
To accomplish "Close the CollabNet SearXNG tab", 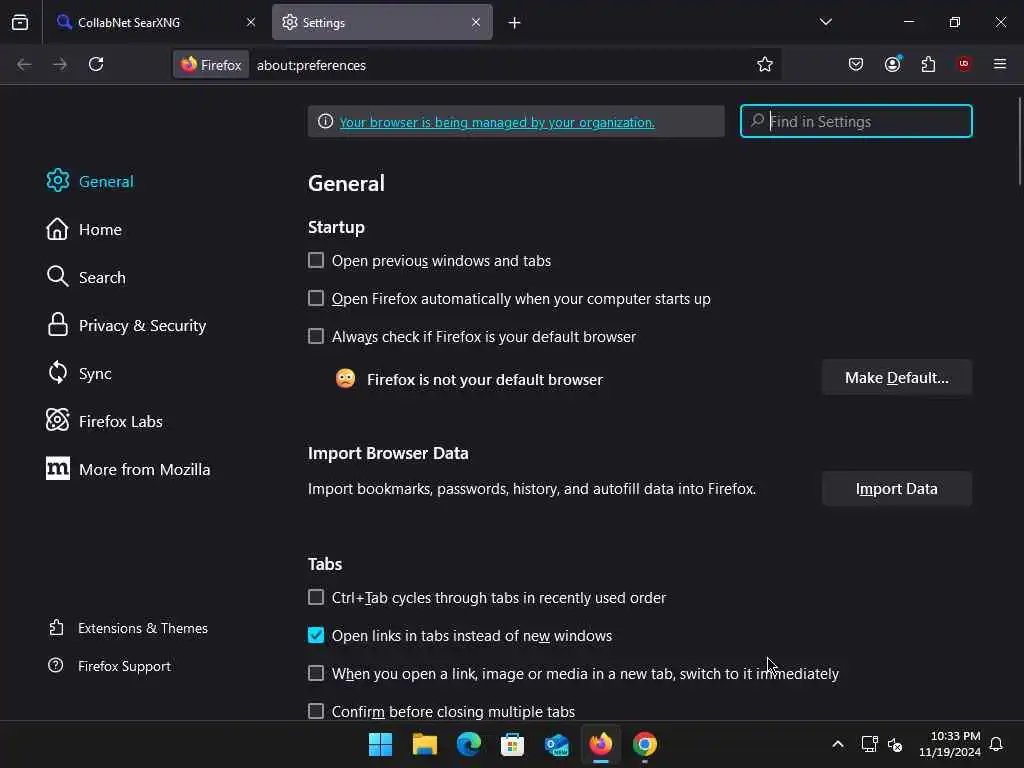I will point(251,22).
